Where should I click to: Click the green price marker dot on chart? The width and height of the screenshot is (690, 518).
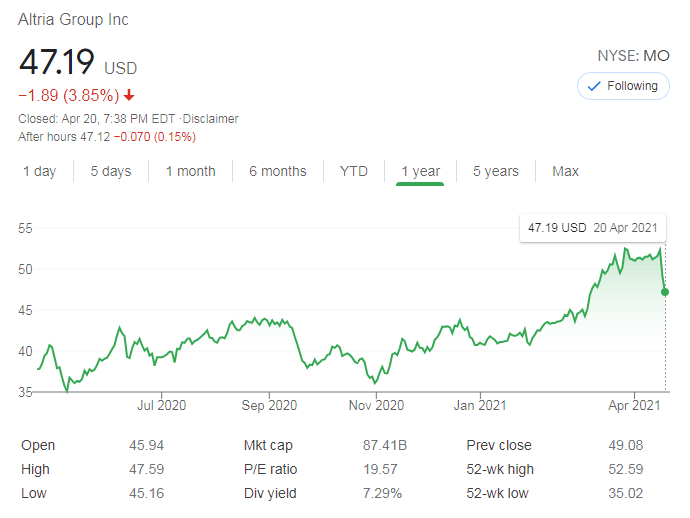(x=665, y=292)
